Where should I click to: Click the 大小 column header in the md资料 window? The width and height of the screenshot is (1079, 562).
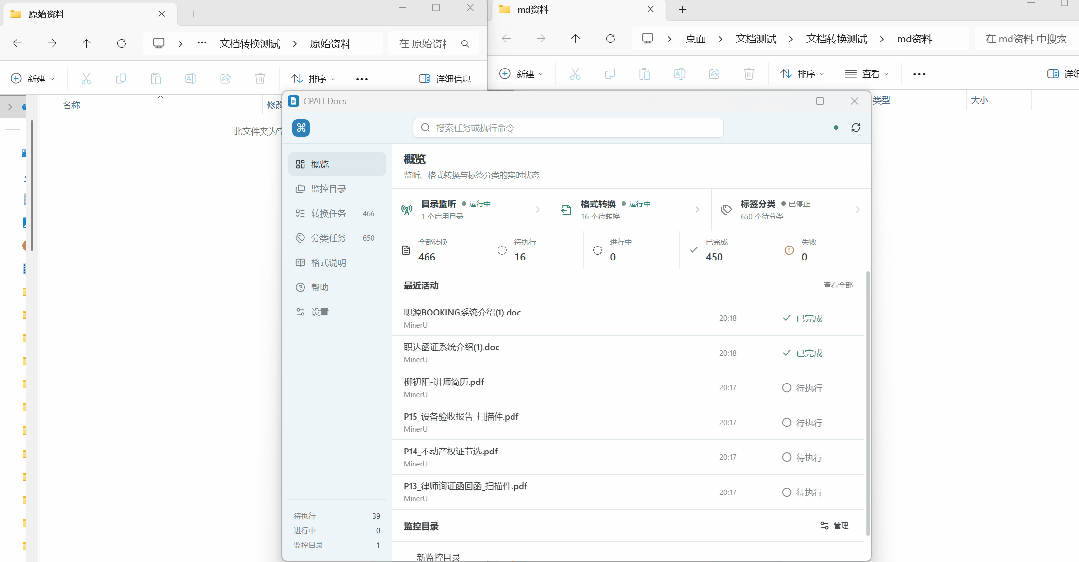(979, 100)
